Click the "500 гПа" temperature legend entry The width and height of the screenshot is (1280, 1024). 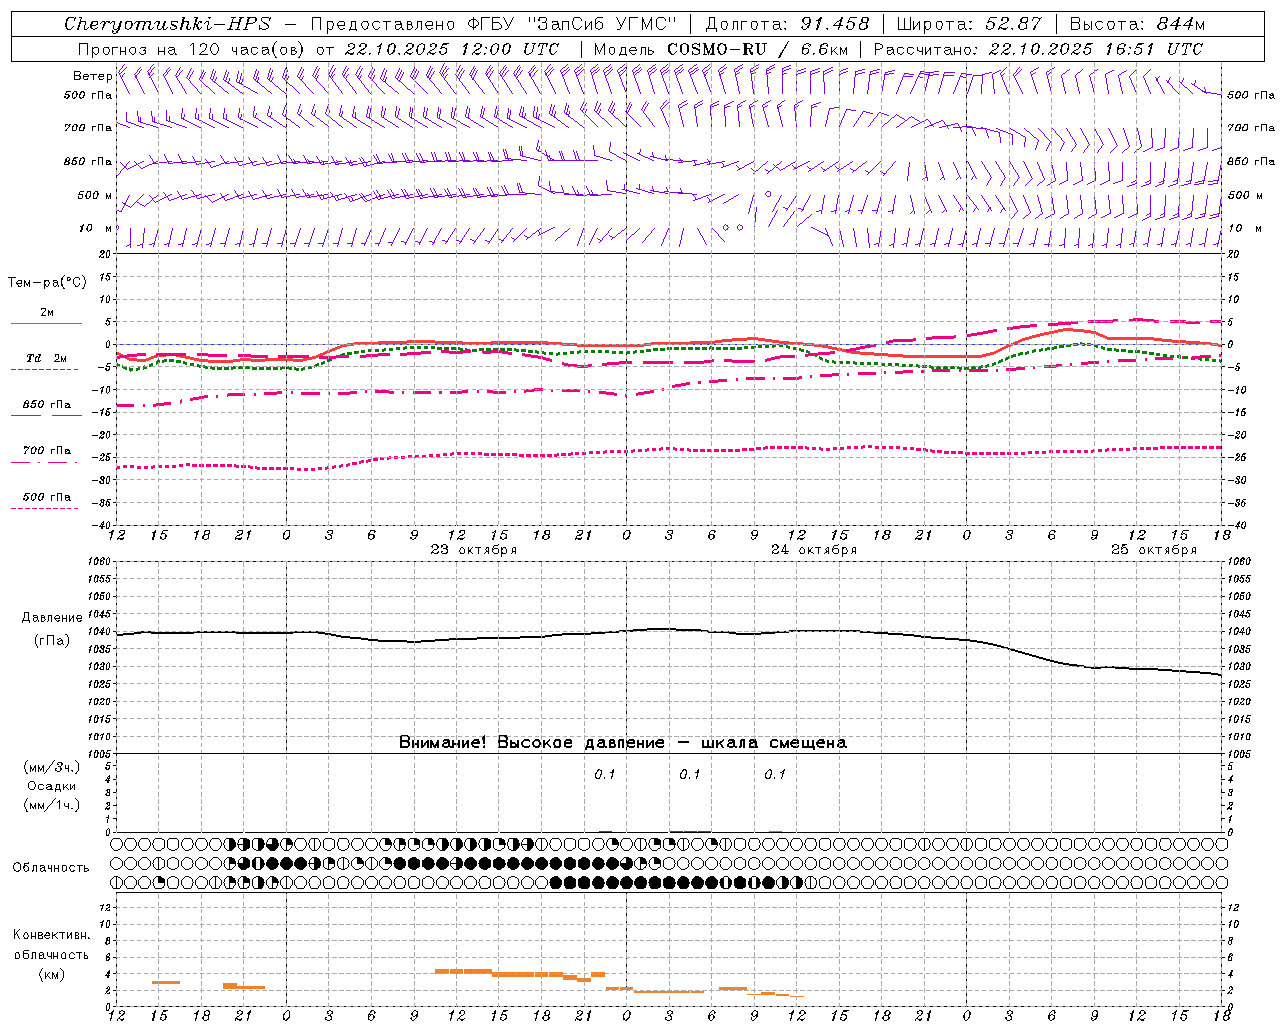tap(47, 497)
